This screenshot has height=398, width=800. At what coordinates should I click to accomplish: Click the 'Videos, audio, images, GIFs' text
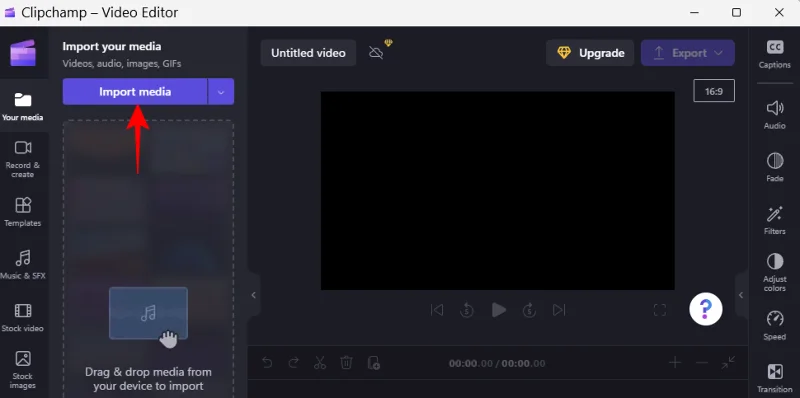[x=122, y=64]
